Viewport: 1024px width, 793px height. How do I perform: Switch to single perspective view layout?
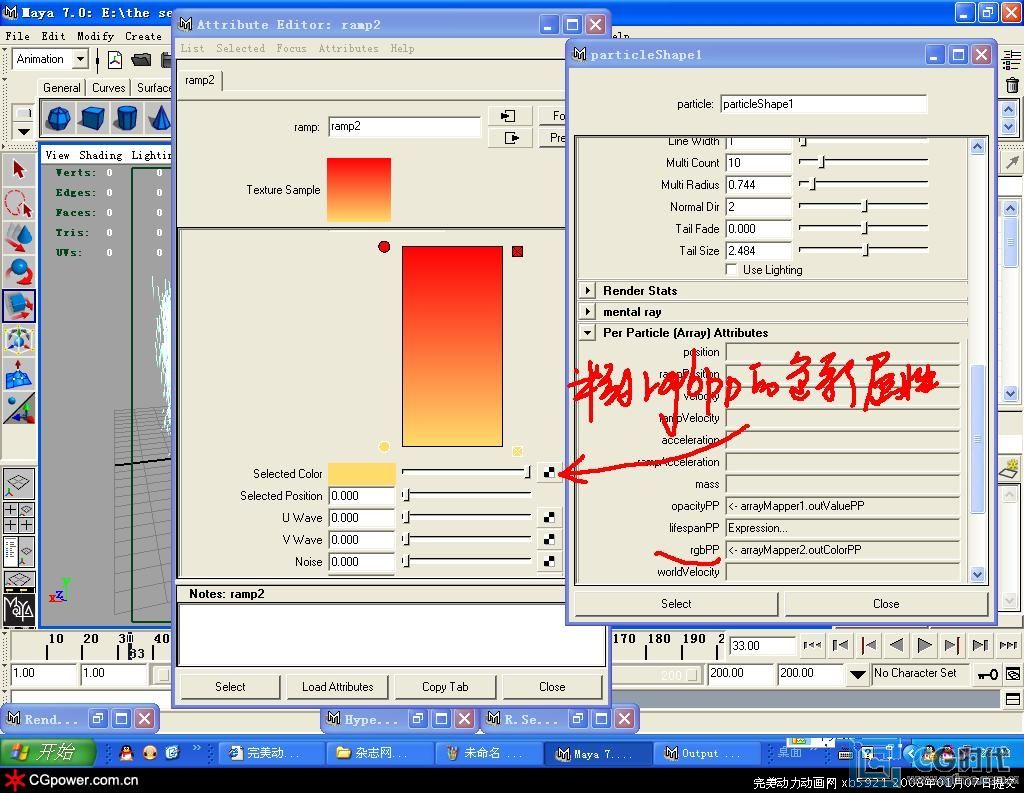pos(19,483)
